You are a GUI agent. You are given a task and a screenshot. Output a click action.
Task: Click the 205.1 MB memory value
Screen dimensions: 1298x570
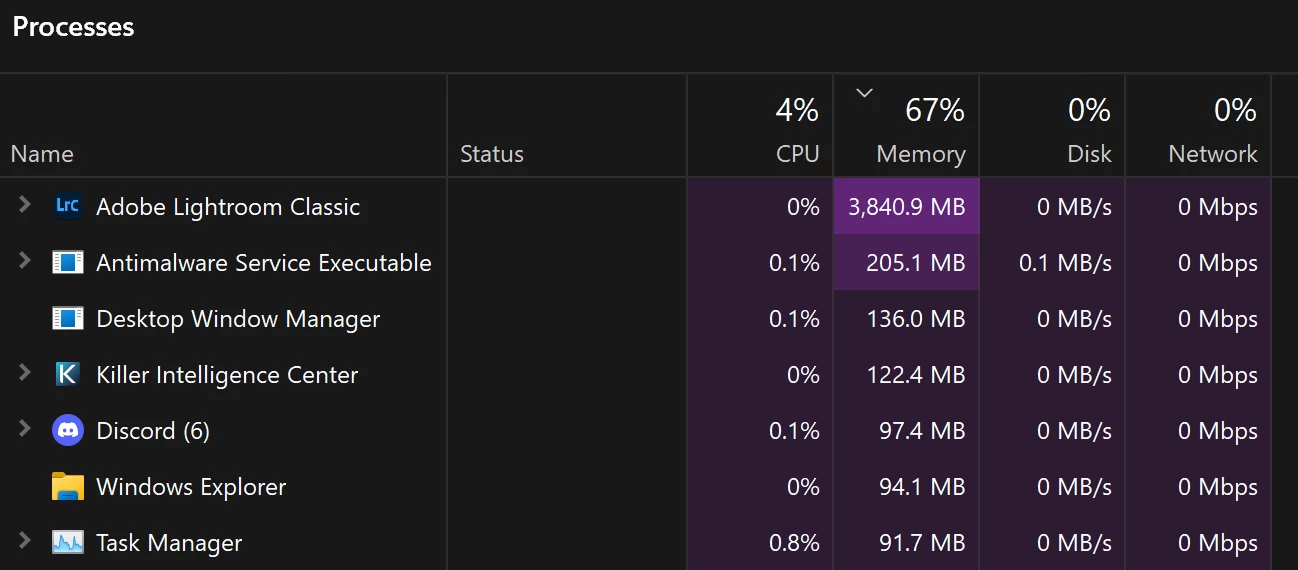pyautogui.click(x=916, y=263)
